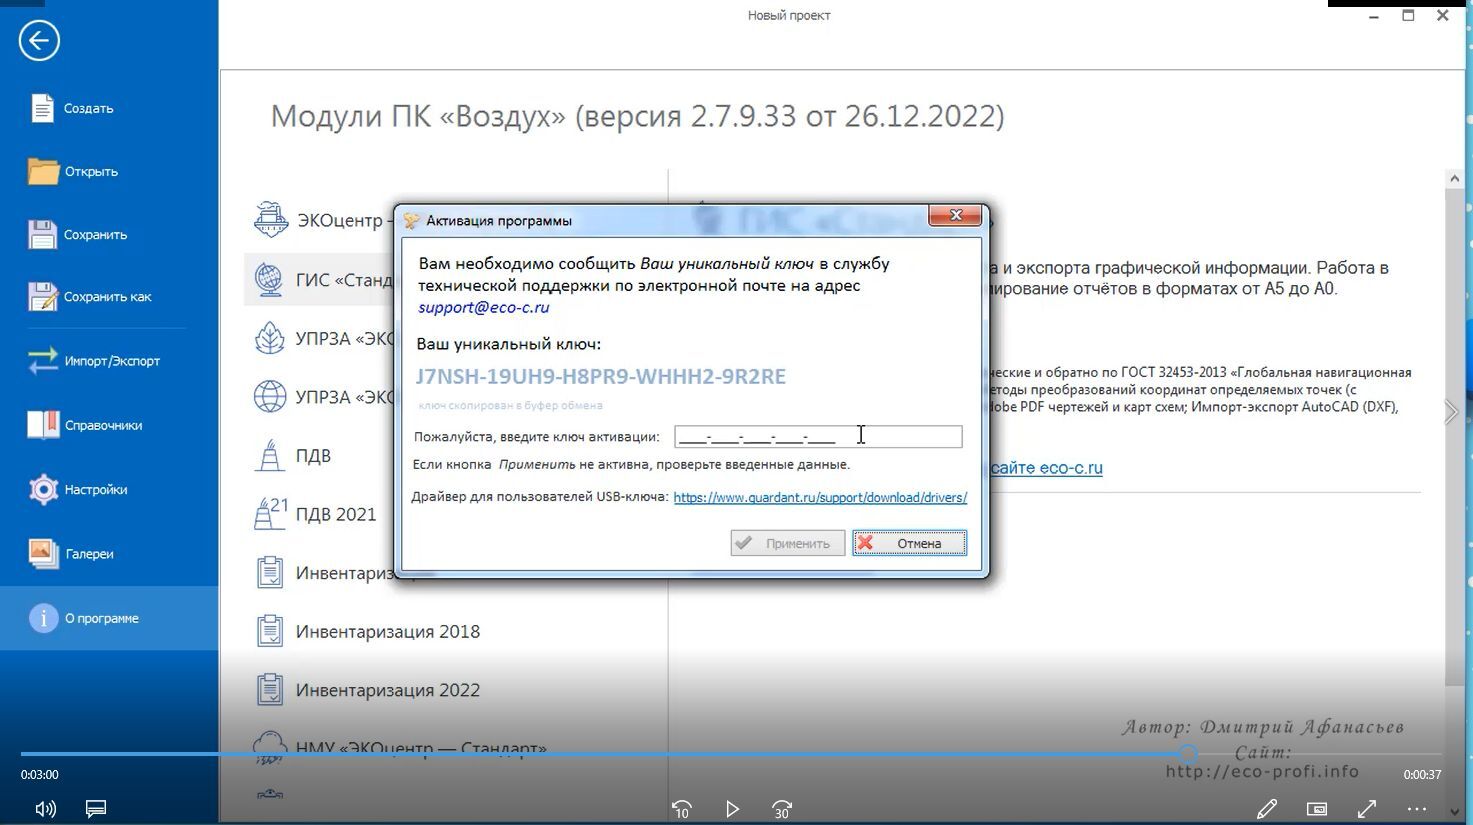The image size is (1473, 825).
Task: Maximize the player window
Action: click(x=1408, y=16)
